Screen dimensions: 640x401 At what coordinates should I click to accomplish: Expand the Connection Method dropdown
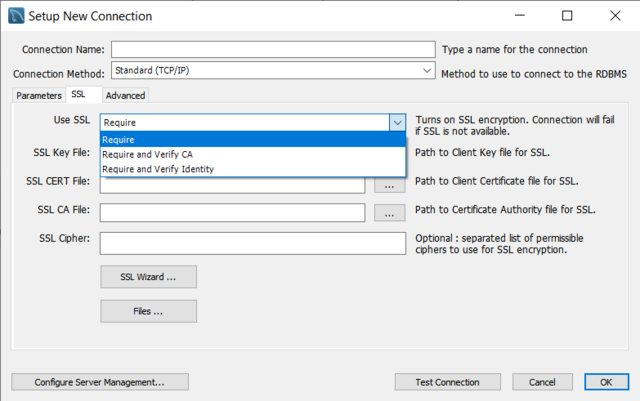coord(427,72)
